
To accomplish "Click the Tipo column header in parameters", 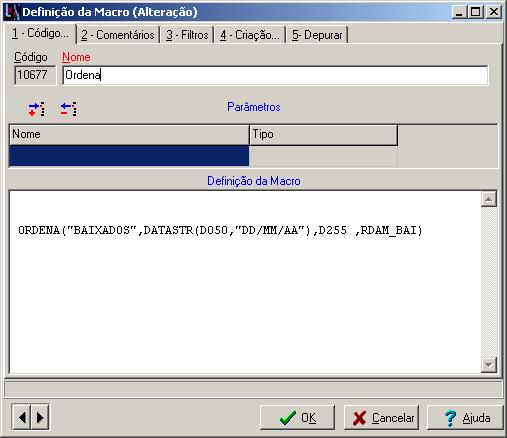I will (x=323, y=135).
